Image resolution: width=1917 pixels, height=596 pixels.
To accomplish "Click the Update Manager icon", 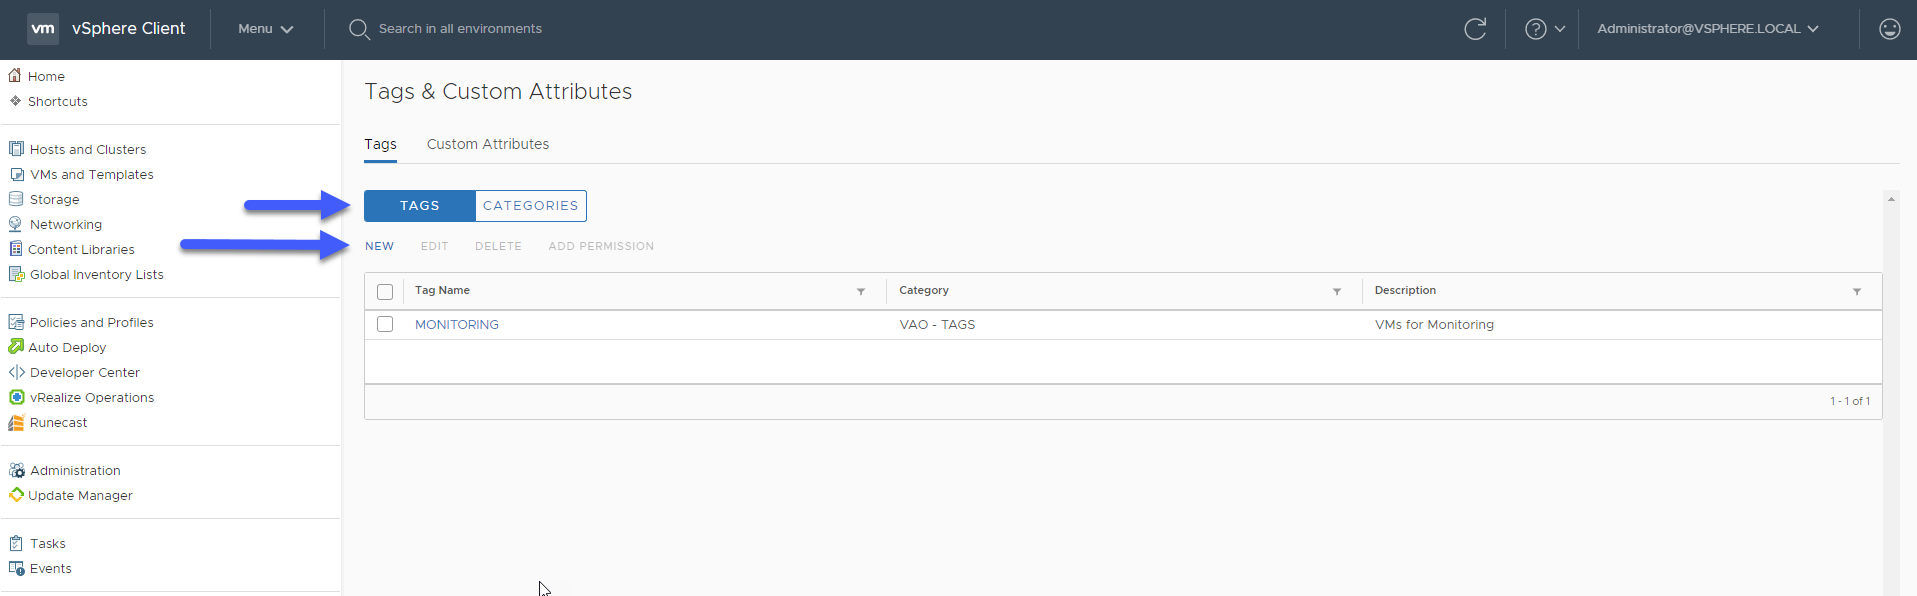I will click(16, 495).
